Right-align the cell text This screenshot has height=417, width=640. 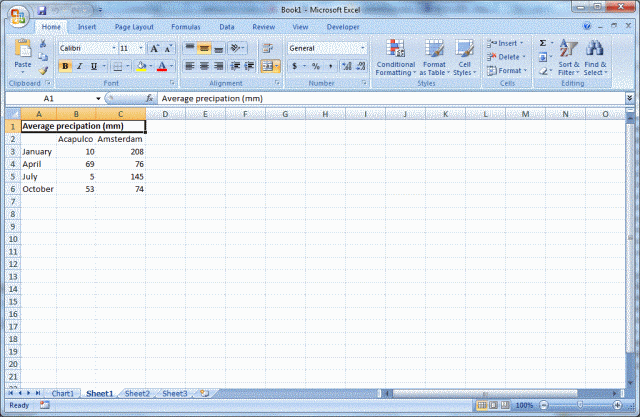[219, 66]
